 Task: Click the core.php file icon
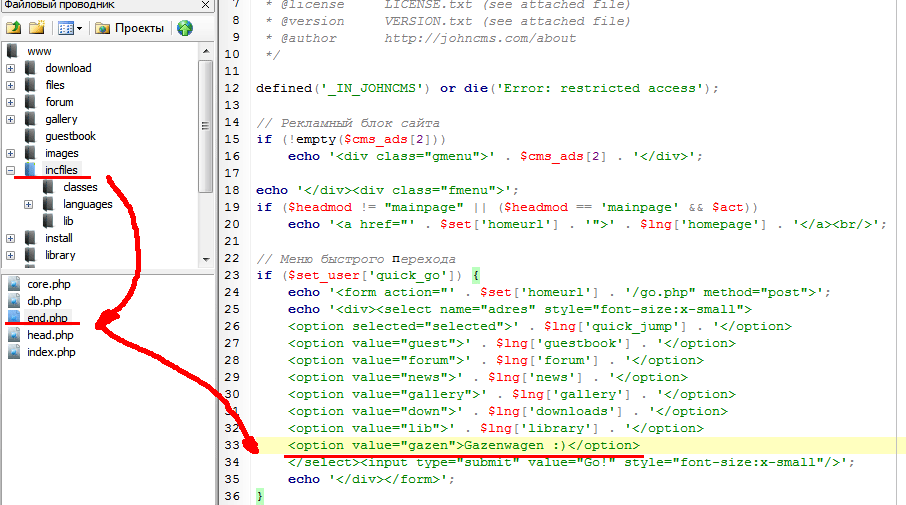coord(14,284)
